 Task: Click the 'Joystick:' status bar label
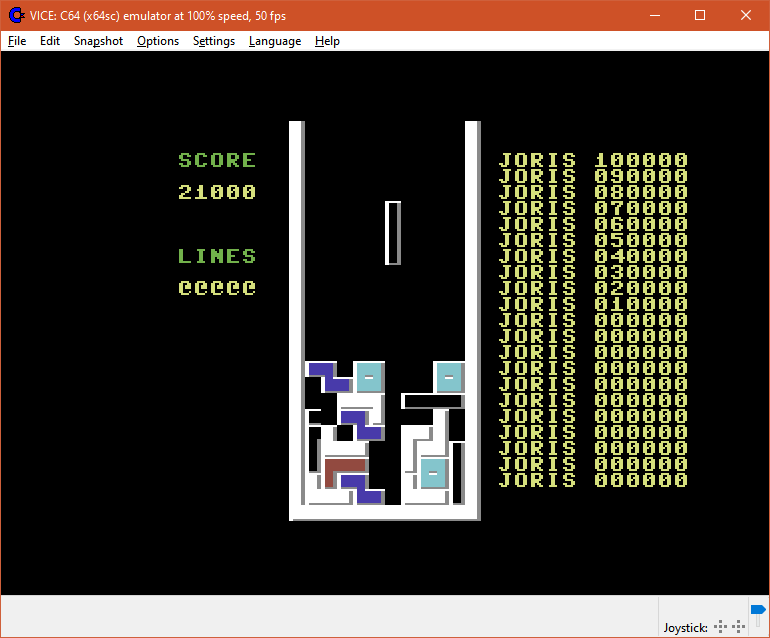pos(685,627)
